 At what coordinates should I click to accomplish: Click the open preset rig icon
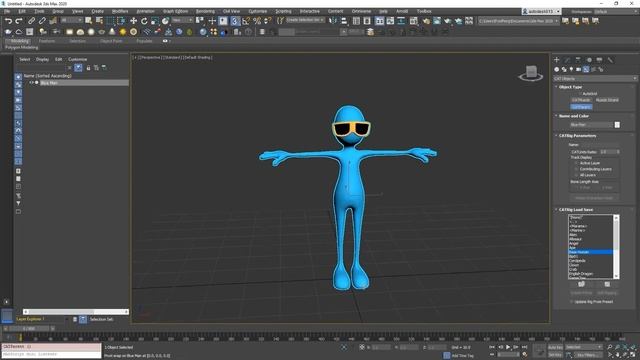pyautogui.click(x=582, y=284)
